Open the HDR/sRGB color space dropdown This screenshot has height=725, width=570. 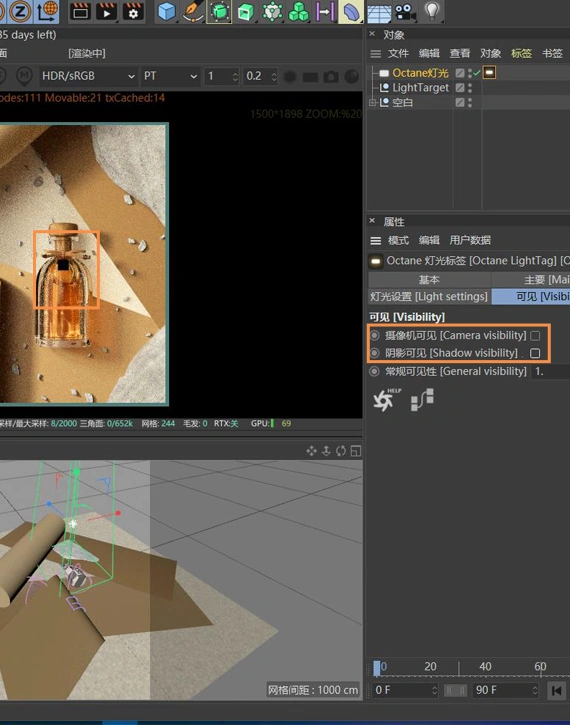pos(88,76)
